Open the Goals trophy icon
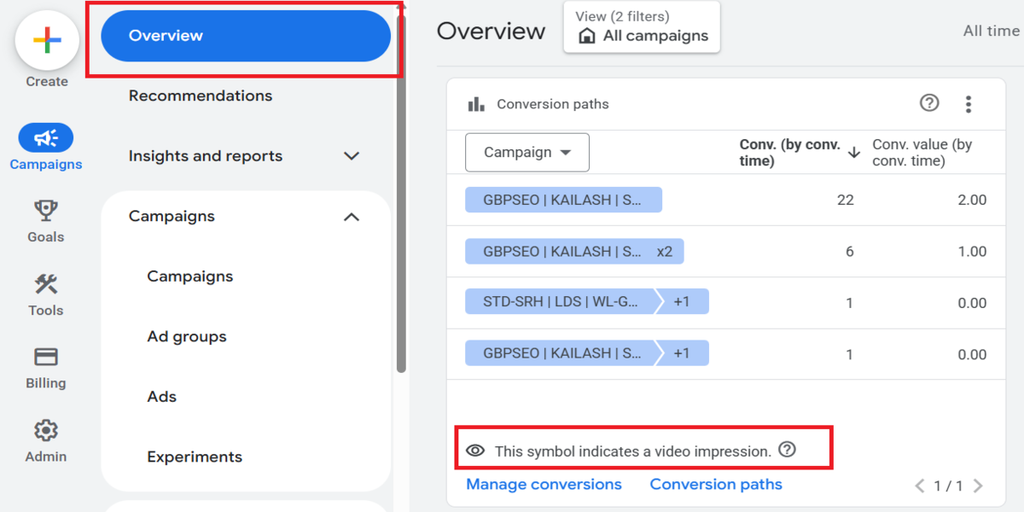Viewport: 1024px width, 512px height. tap(46, 210)
